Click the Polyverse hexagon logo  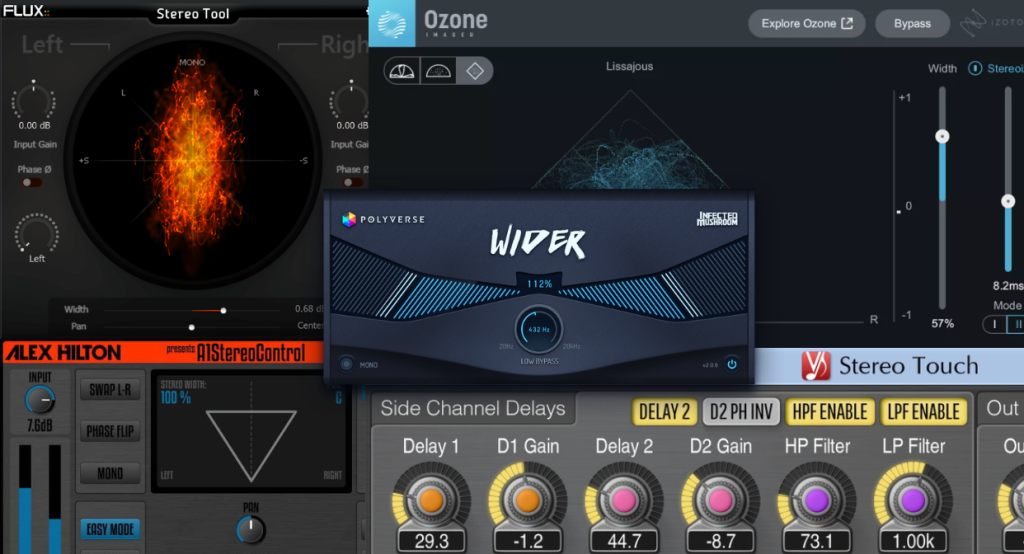pos(349,220)
